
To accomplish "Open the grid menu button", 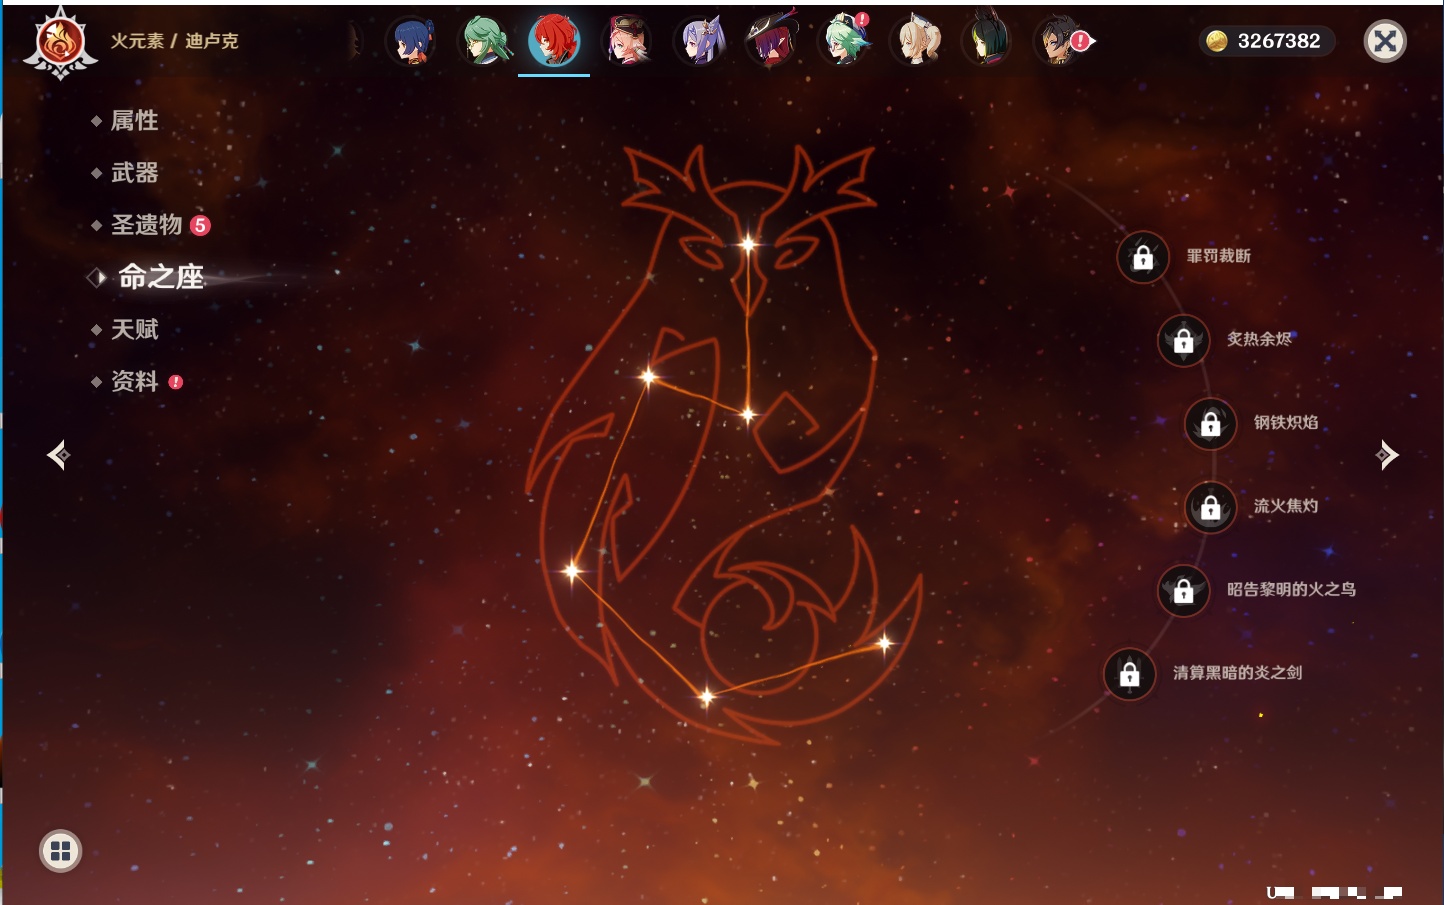I will click(x=60, y=851).
